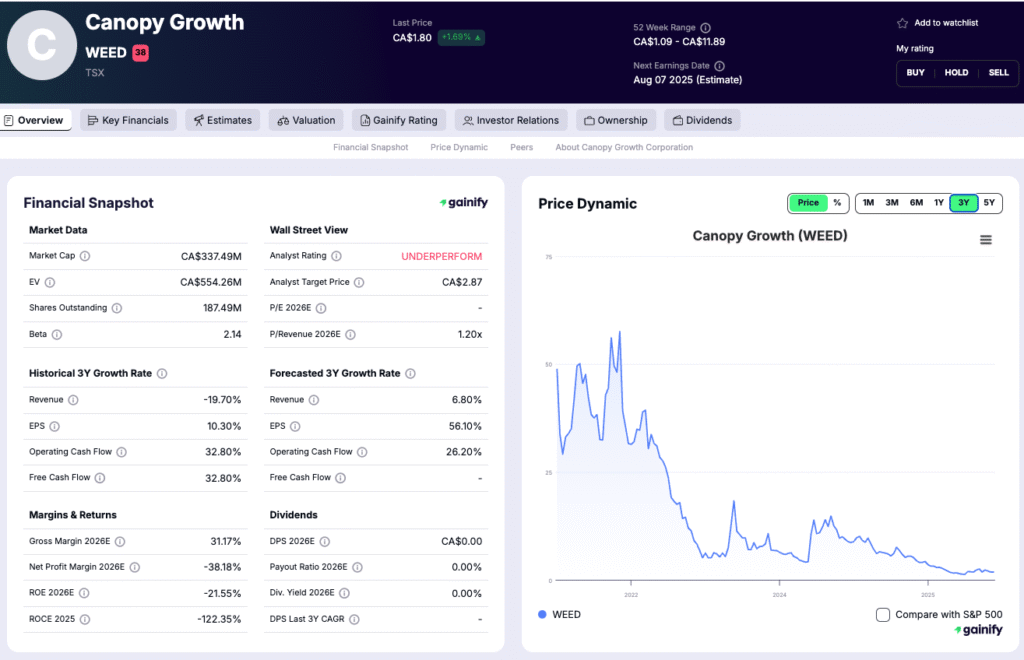1024x660 pixels.
Task: Select the 3M chart range
Action: [892, 203]
